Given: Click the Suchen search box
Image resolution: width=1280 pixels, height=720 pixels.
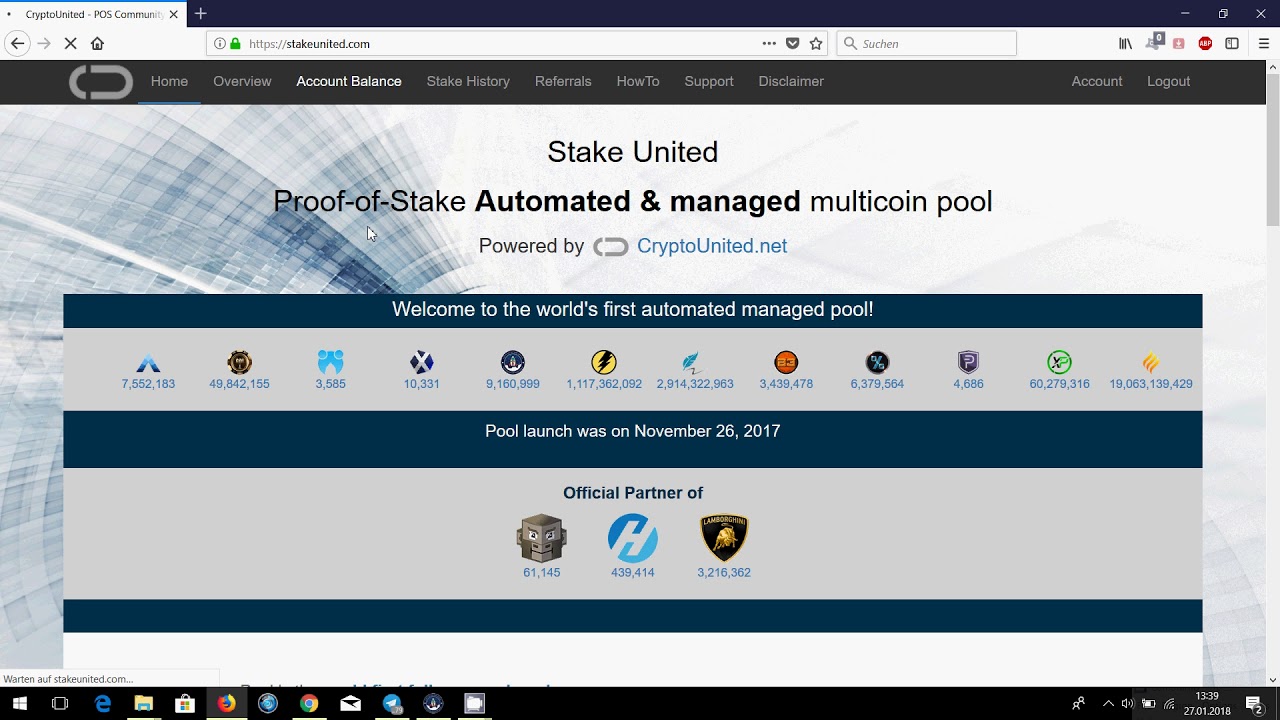Looking at the screenshot, I should point(926,43).
